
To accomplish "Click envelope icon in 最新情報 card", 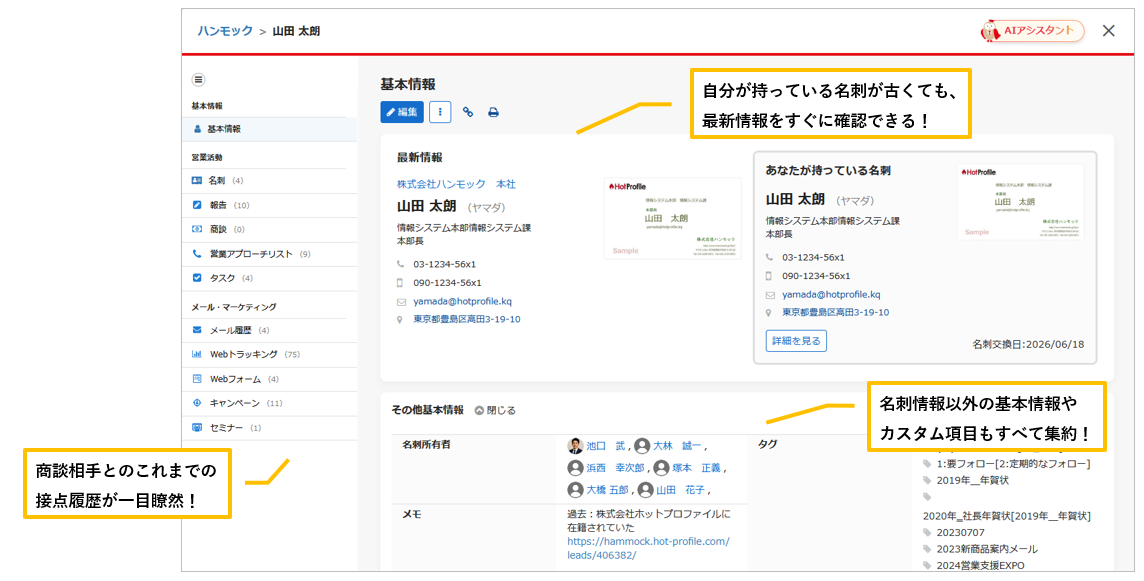I will click(401, 301).
